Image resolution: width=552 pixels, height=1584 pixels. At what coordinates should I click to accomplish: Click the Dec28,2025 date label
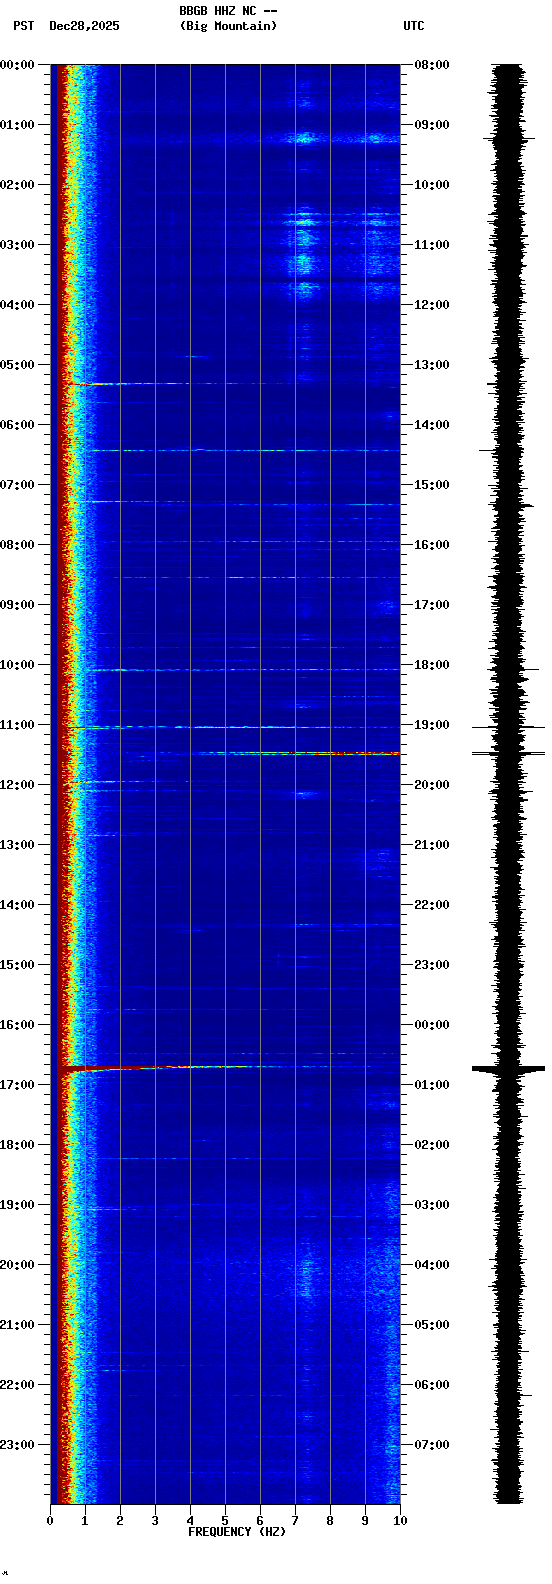click(84, 26)
